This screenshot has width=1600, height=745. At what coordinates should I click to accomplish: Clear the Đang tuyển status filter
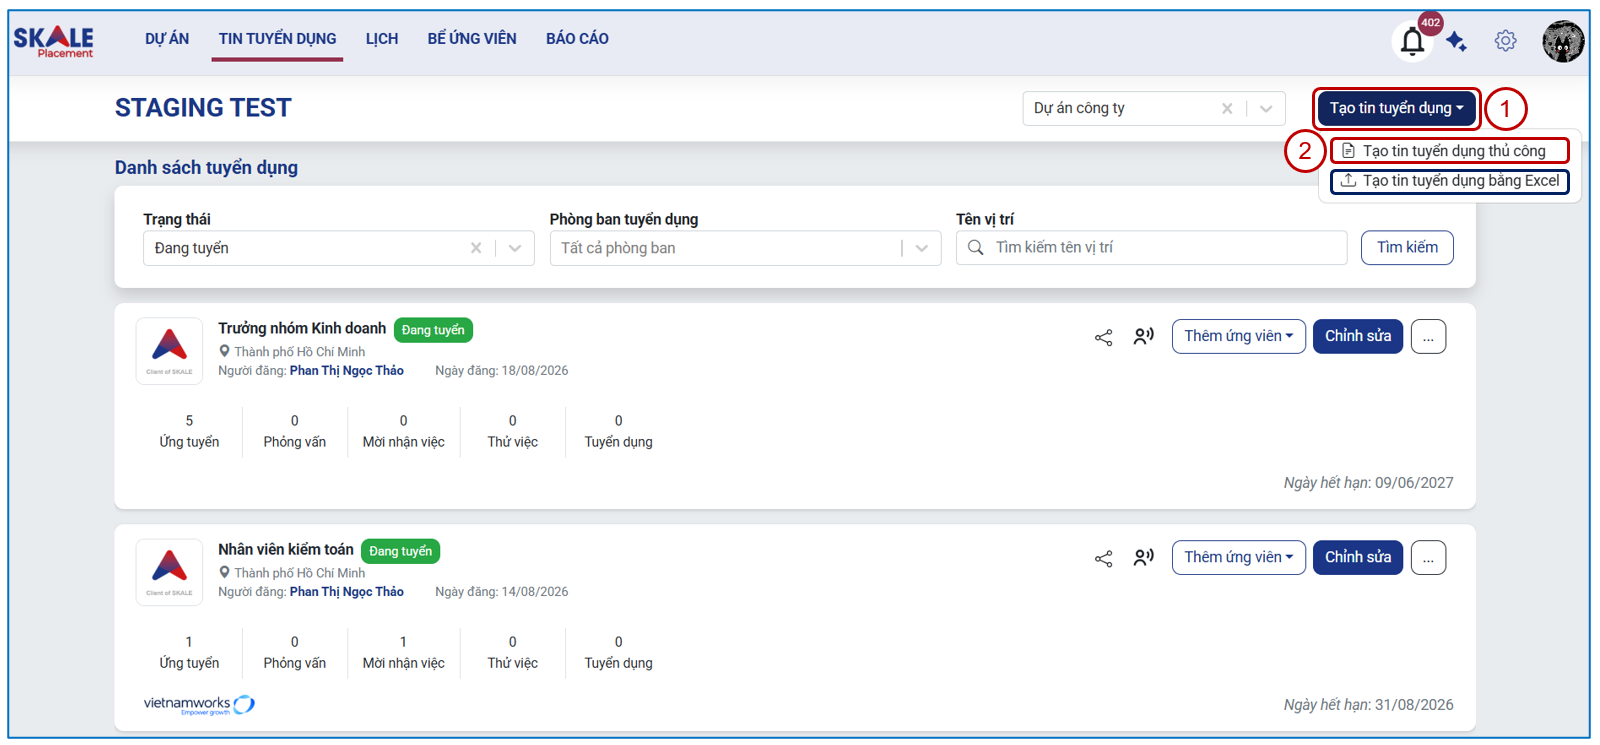476,248
